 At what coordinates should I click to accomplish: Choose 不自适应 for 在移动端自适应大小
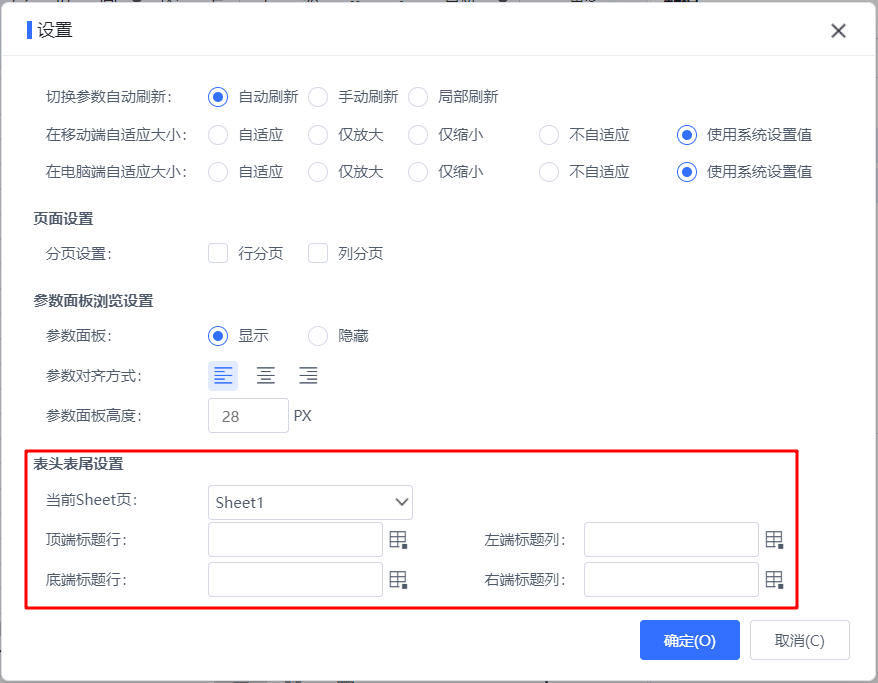[549, 135]
